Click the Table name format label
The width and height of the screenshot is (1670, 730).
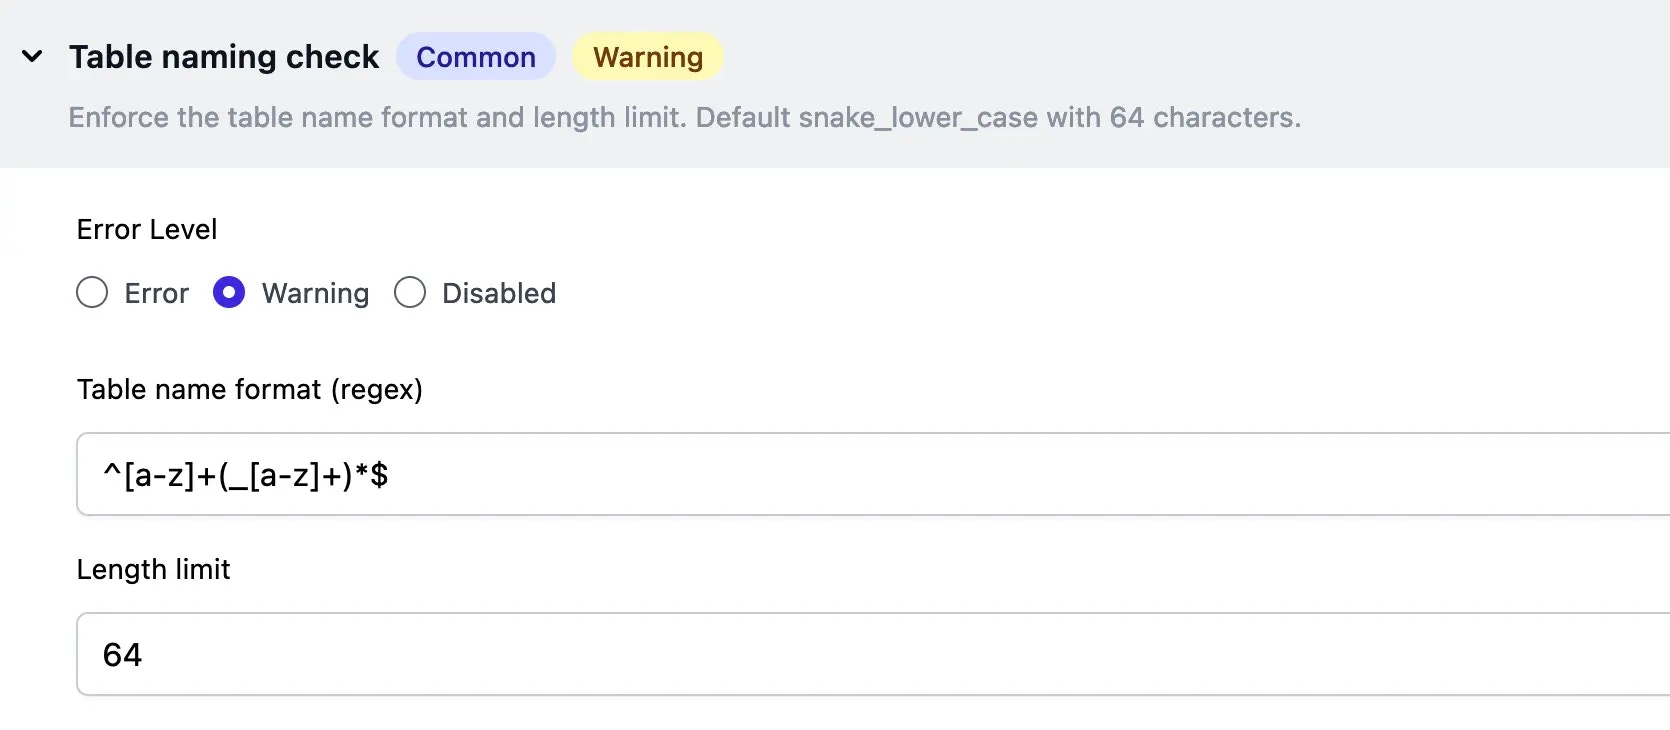250,390
